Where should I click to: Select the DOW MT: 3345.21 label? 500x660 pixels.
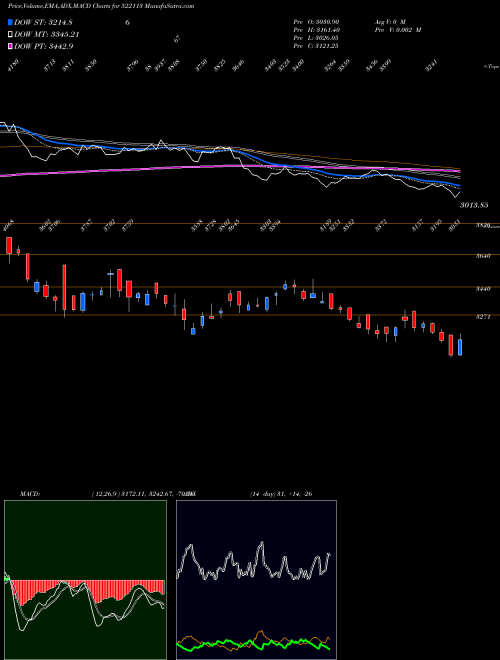pos(47,34)
